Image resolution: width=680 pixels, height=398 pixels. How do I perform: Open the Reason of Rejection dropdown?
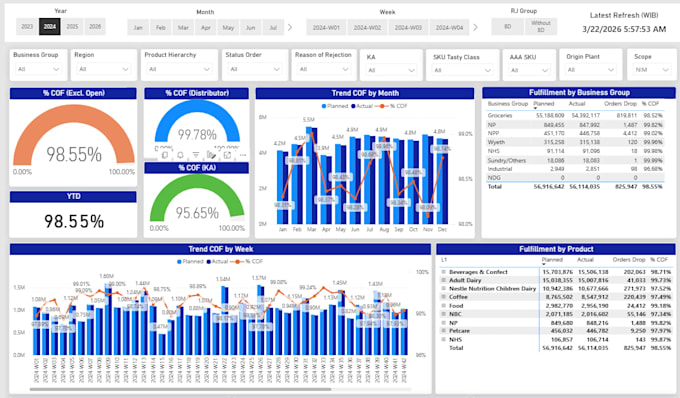(323, 69)
